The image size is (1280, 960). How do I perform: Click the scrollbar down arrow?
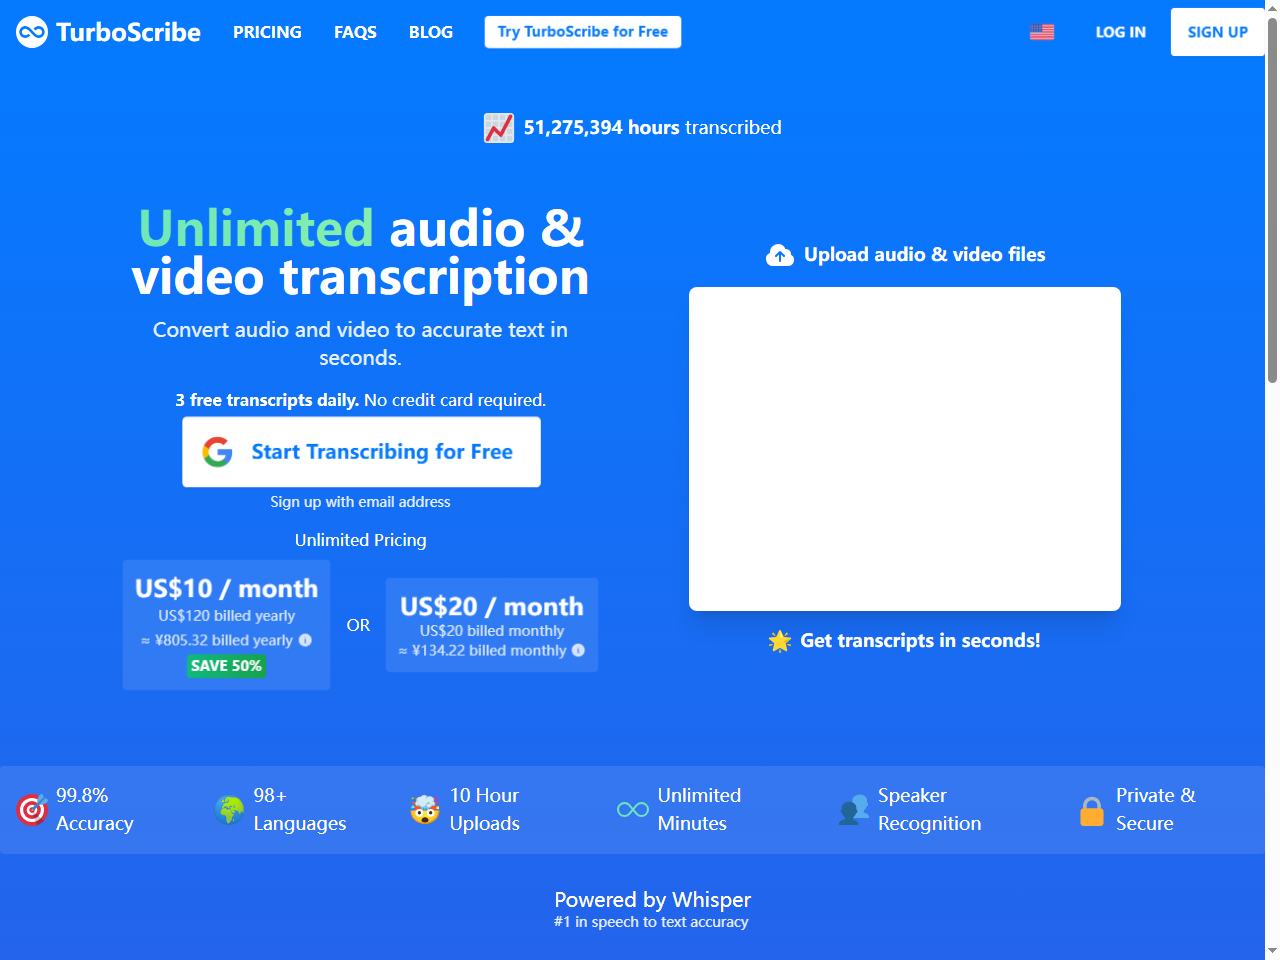click(1272, 951)
